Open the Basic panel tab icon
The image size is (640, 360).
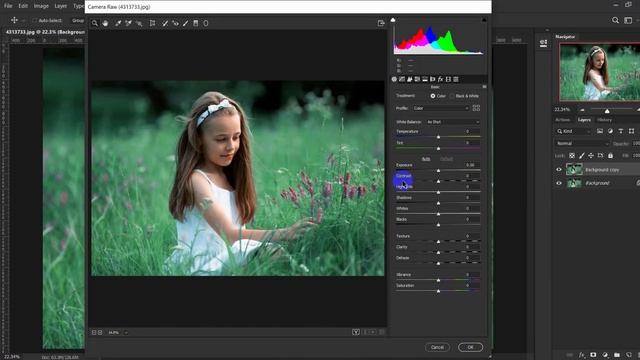(394, 79)
